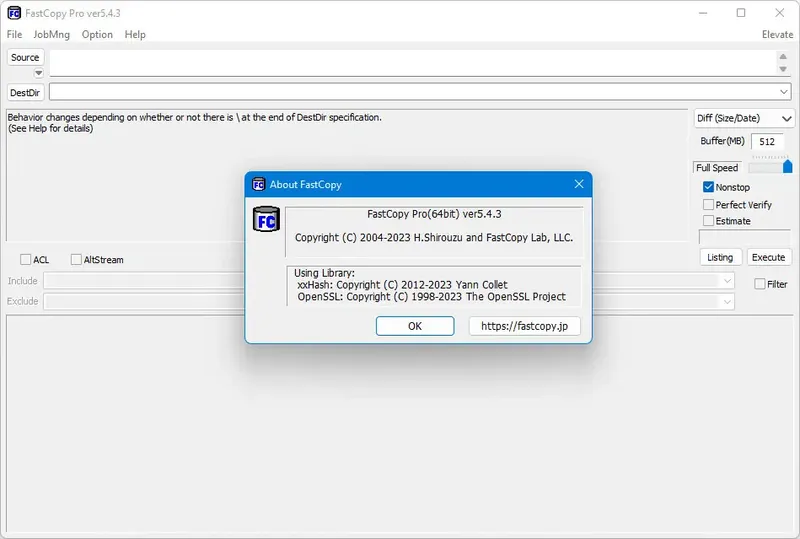Enable the Perfect Verify checkbox
The height and width of the screenshot is (539, 800).
pyautogui.click(x=708, y=204)
